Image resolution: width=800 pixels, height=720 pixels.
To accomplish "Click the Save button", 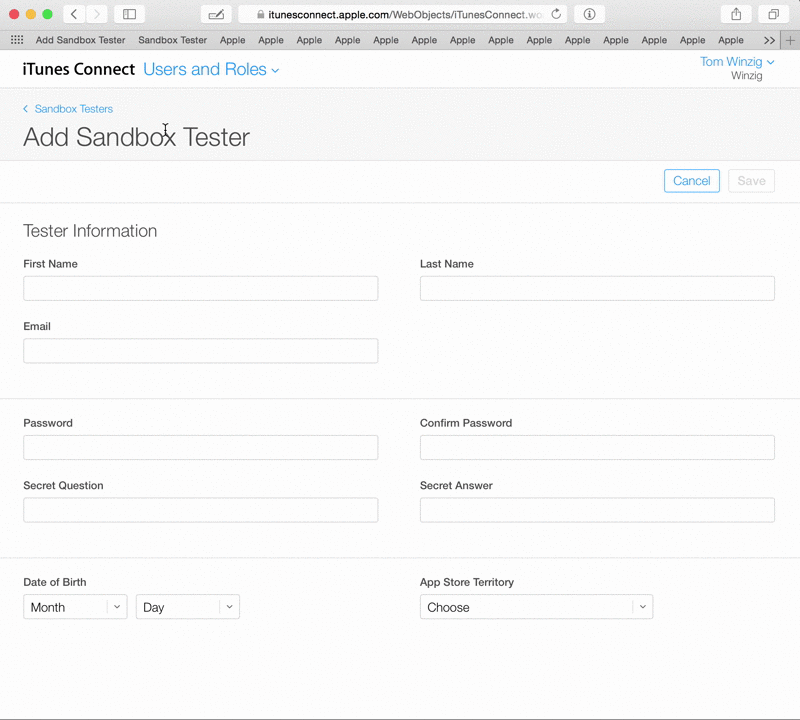I will click(x=751, y=181).
